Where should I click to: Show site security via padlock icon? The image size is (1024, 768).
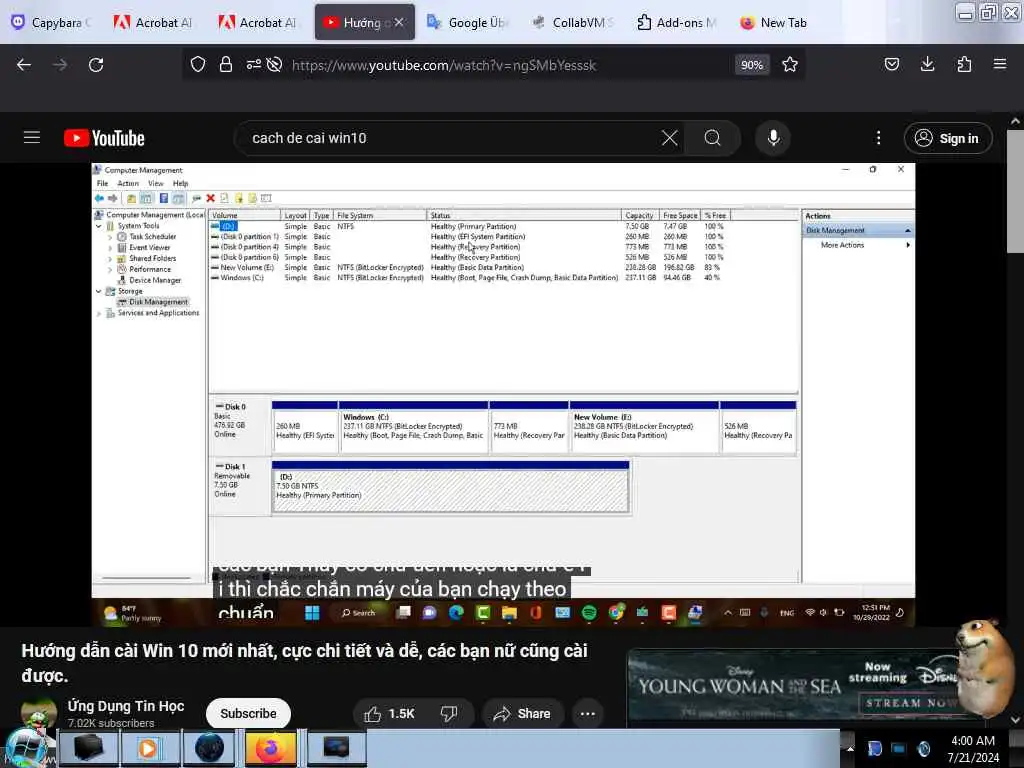[x=226, y=65]
